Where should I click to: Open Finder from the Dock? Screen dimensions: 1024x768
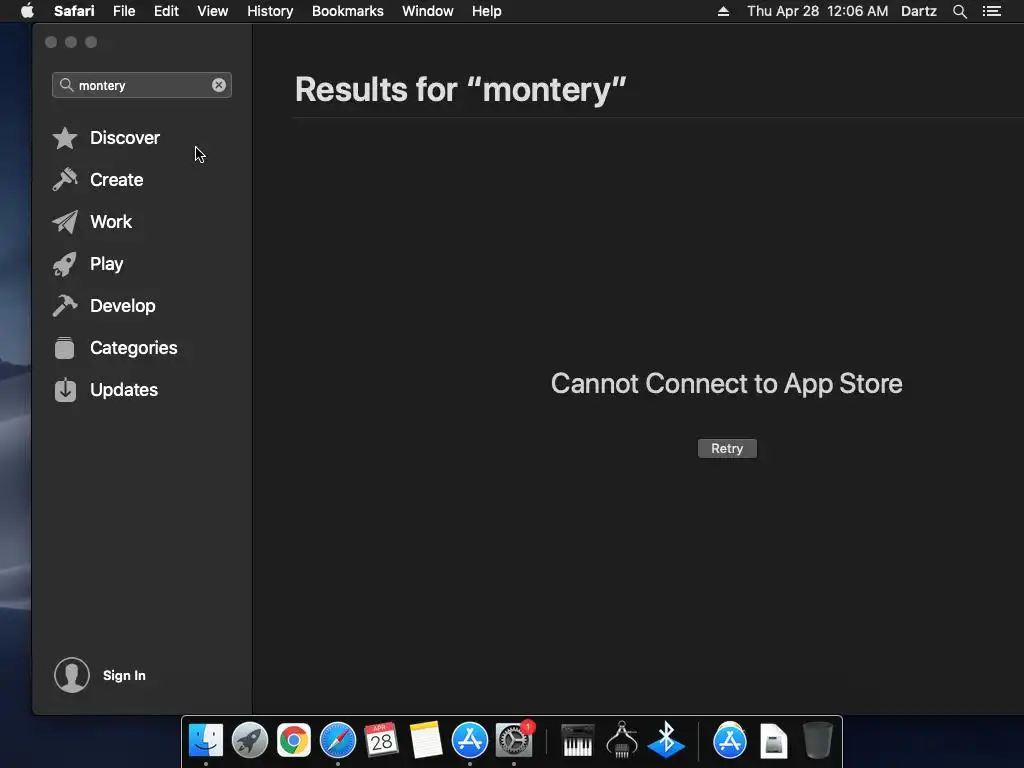pyautogui.click(x=206, y=741)
